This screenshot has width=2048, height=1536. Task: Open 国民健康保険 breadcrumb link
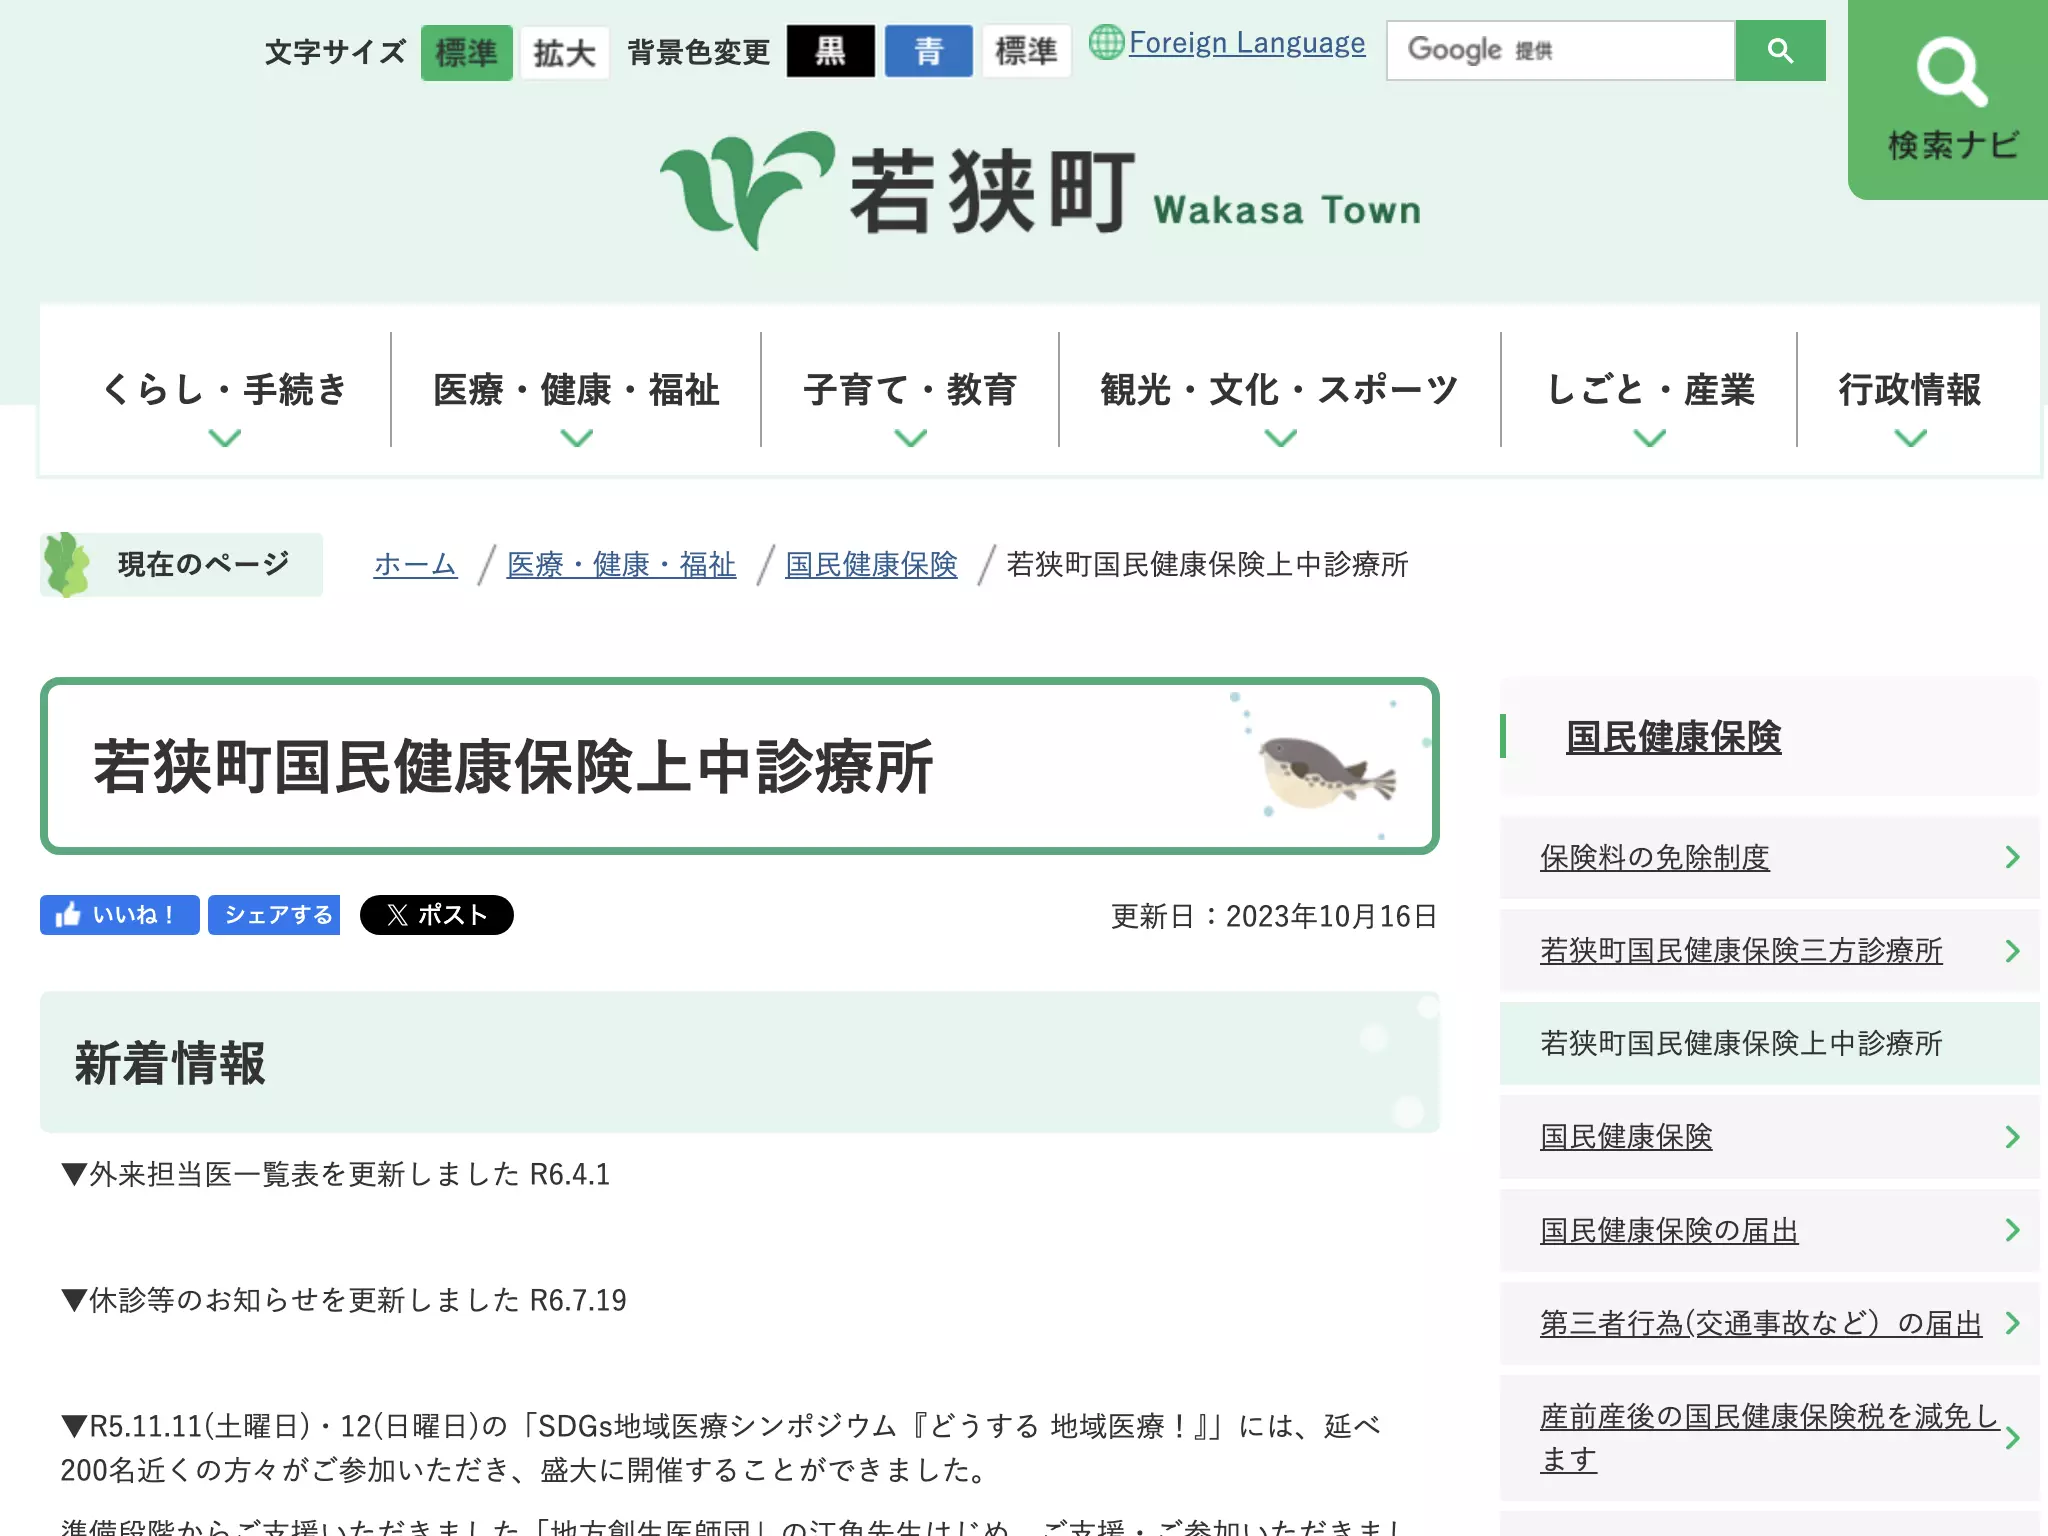(871, 565)
